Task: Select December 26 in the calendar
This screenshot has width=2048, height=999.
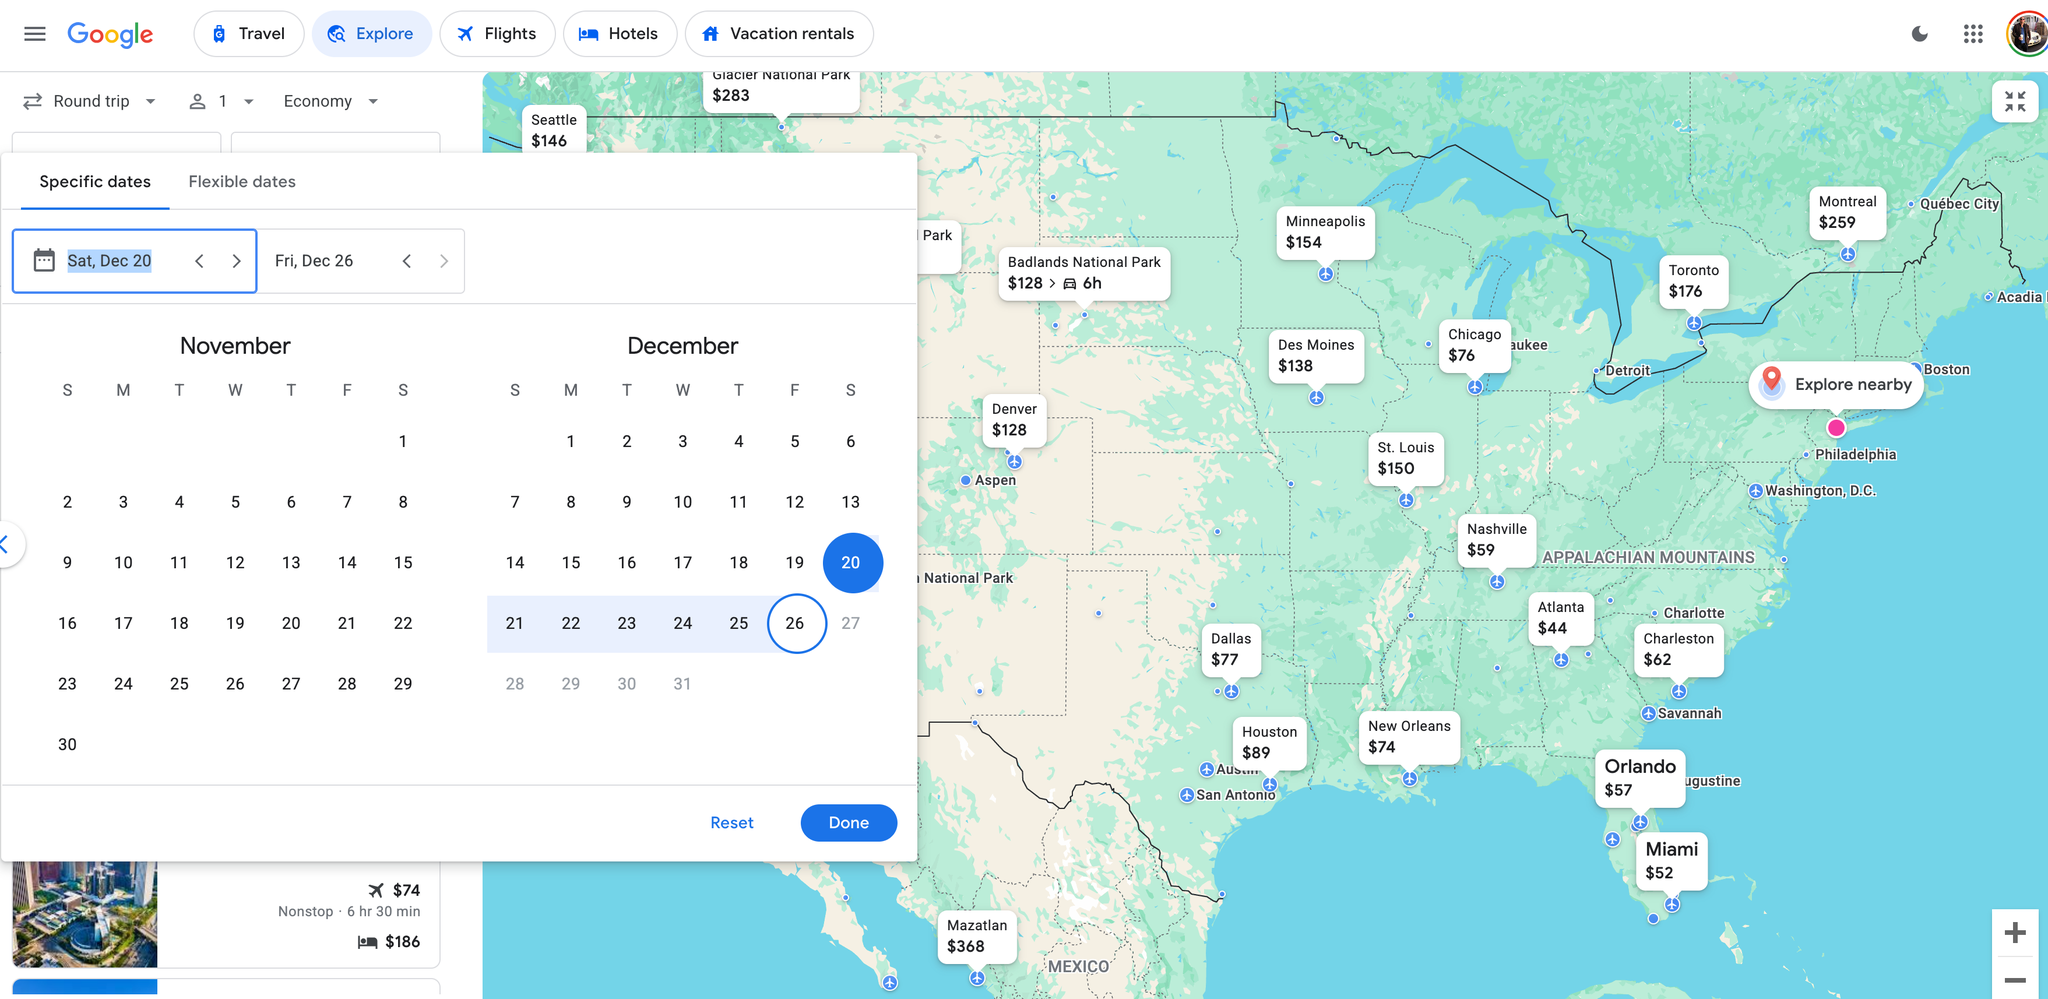Action: [x=795, y=623]
